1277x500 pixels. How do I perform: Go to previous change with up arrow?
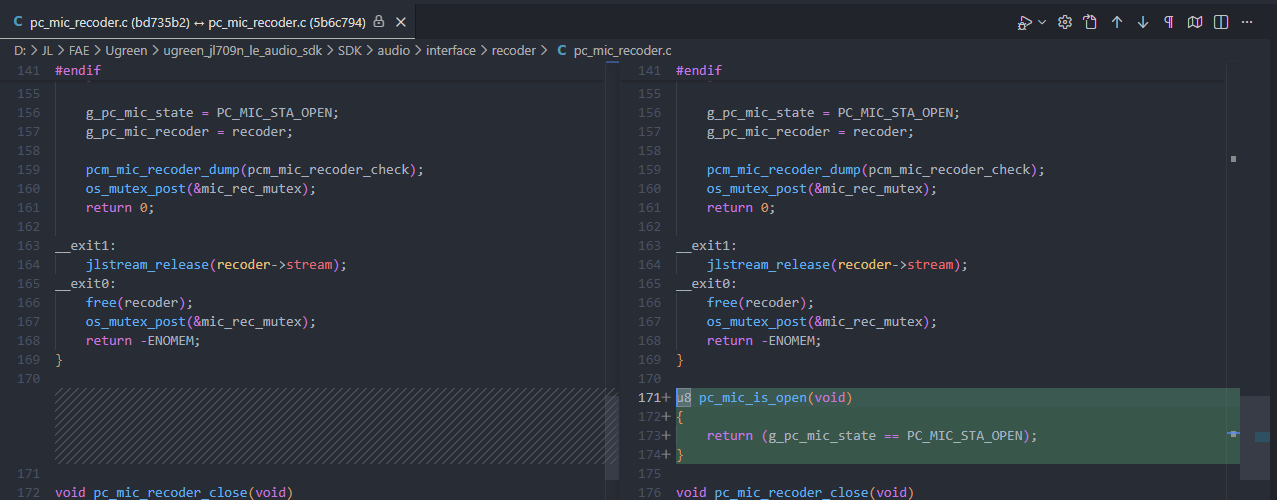click(1117, 22)
